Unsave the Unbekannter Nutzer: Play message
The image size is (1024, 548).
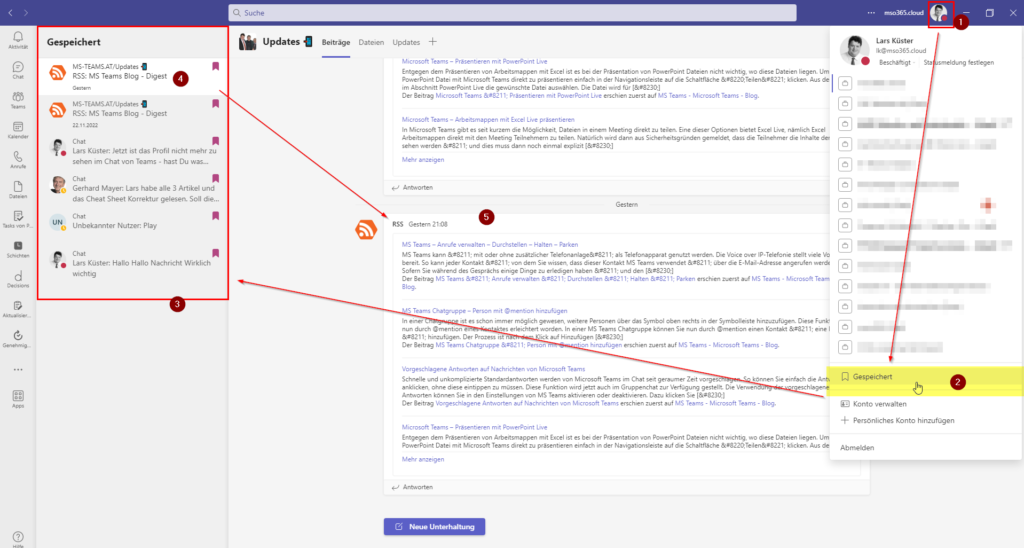tap(216, 216)
